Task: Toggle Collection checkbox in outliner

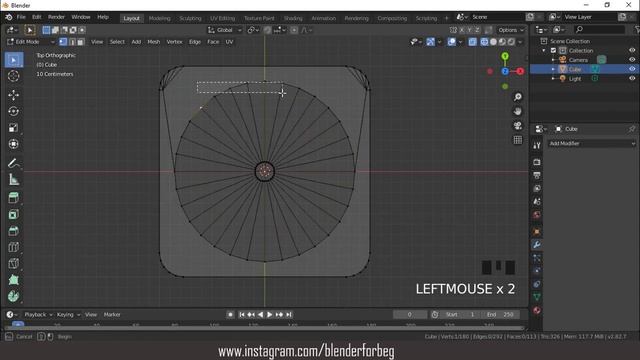Action: click(553, 50)
